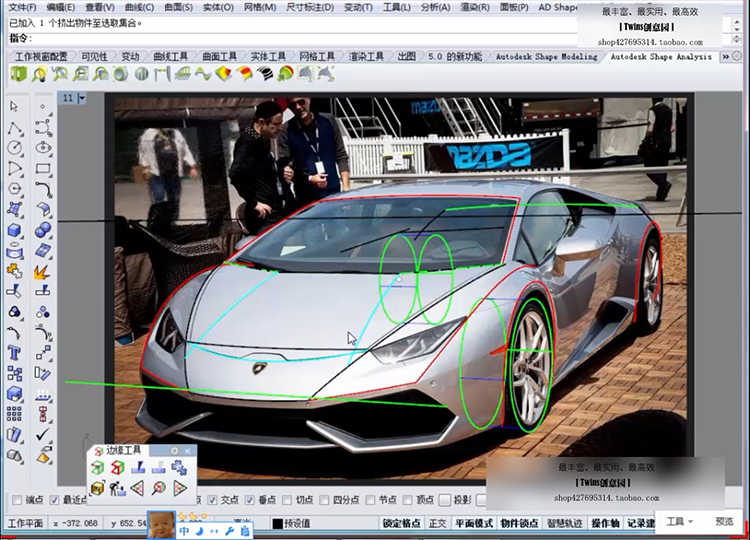
Task: Open the 曲线(C) menu
Action: coord(137,7)
